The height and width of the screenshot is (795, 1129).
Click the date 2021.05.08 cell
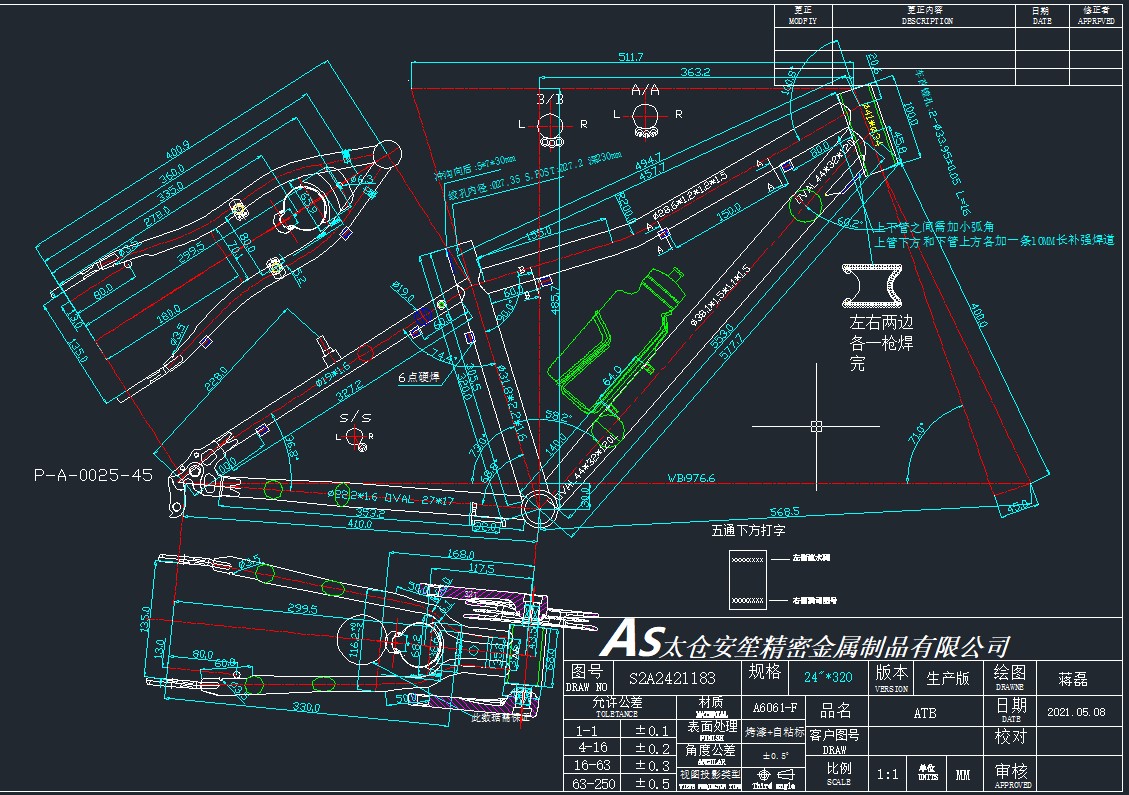coord(1075,712)
